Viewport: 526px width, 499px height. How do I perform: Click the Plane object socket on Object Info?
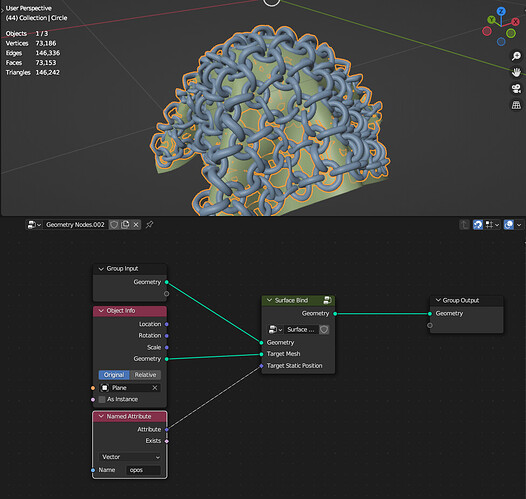point(93,388)
